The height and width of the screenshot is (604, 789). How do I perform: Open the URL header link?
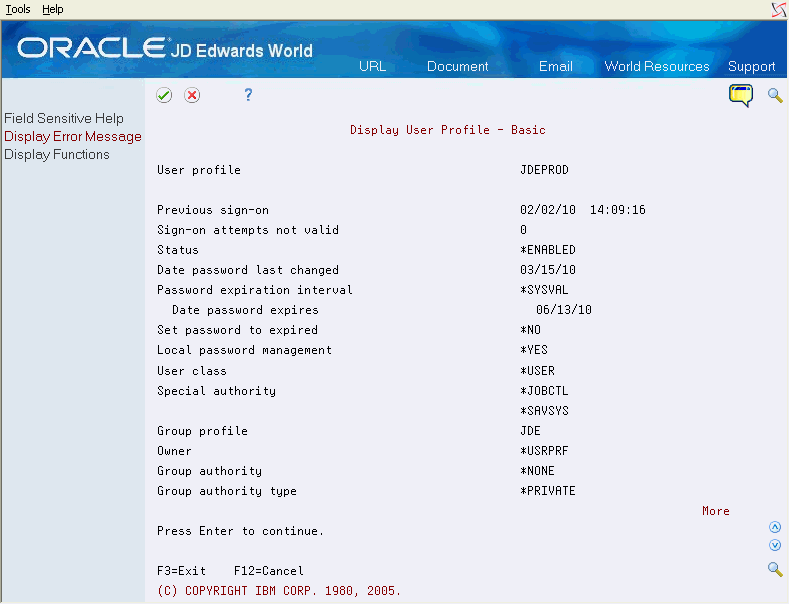click(x=372, y=66)
